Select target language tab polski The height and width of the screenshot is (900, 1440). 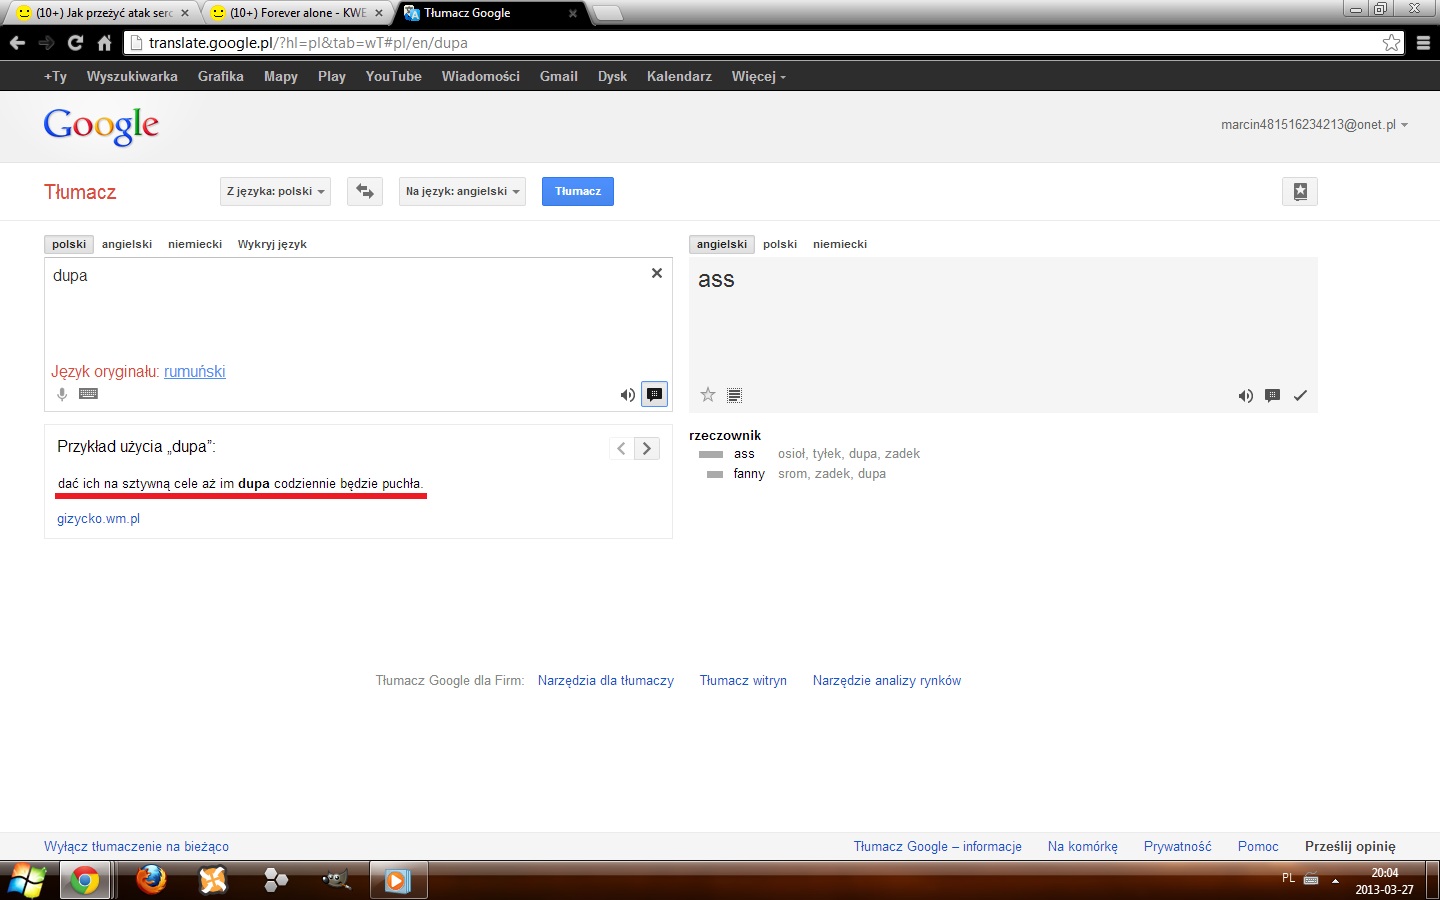click(x=780, y=244)
